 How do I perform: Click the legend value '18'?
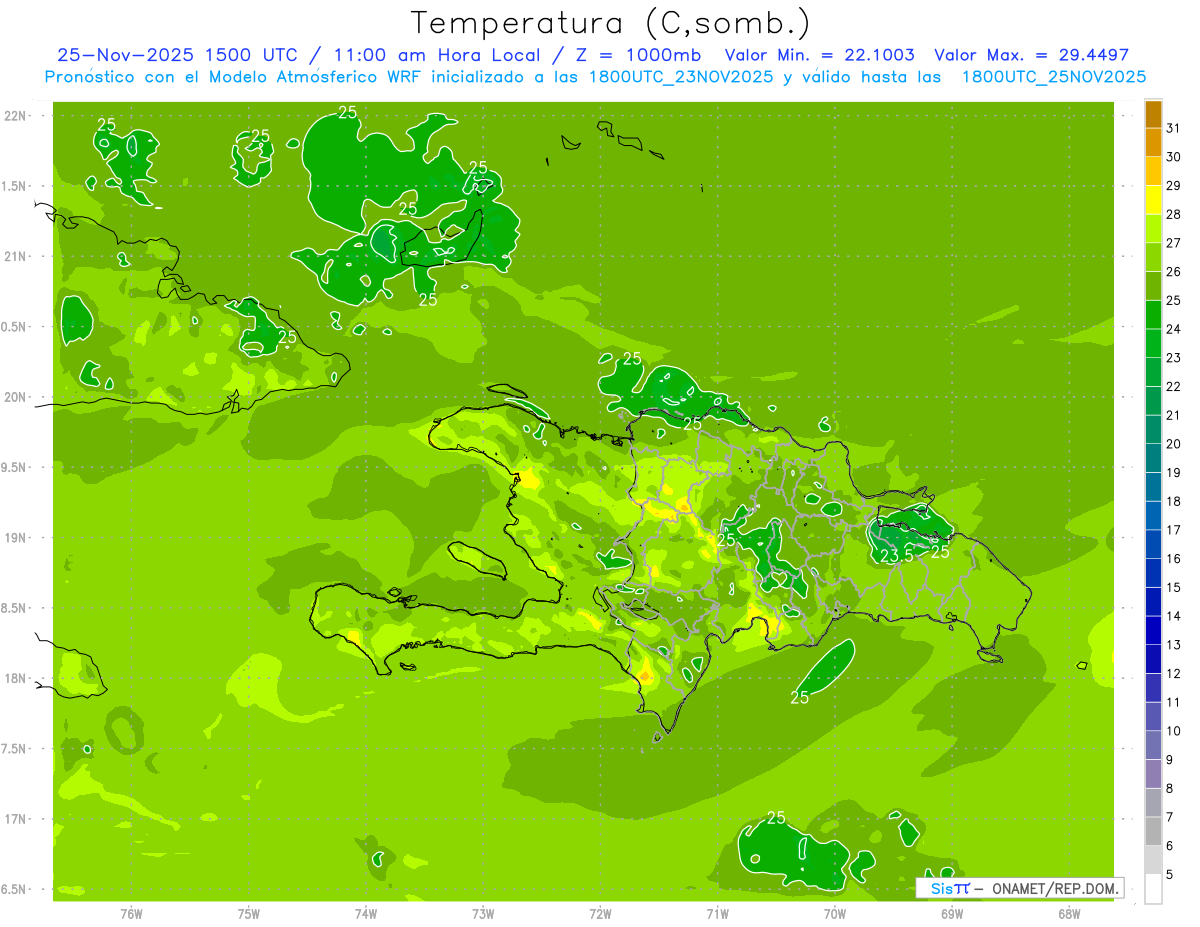click(x=1173, y=502)
